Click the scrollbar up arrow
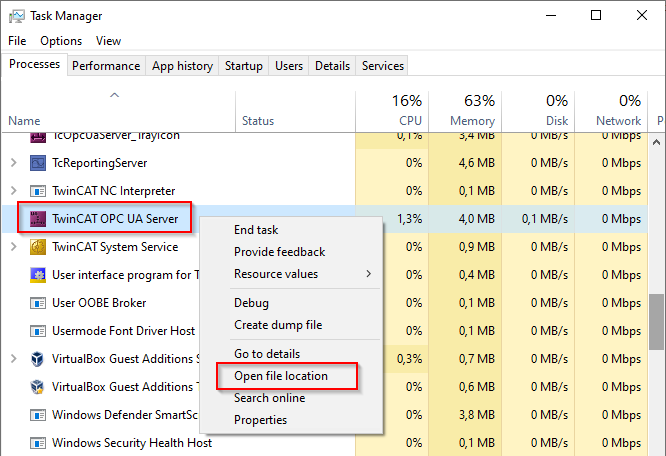 (x=657, y=142)
